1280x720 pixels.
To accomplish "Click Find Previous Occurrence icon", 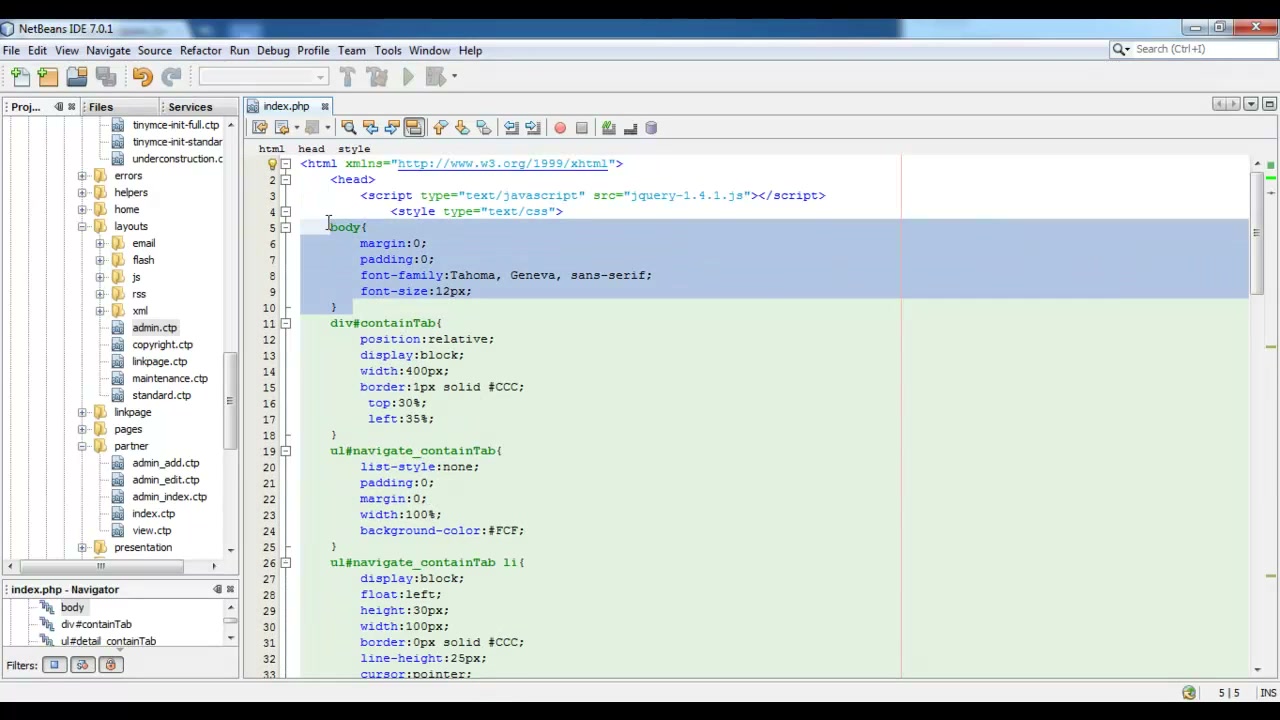I will pos(370,128).
